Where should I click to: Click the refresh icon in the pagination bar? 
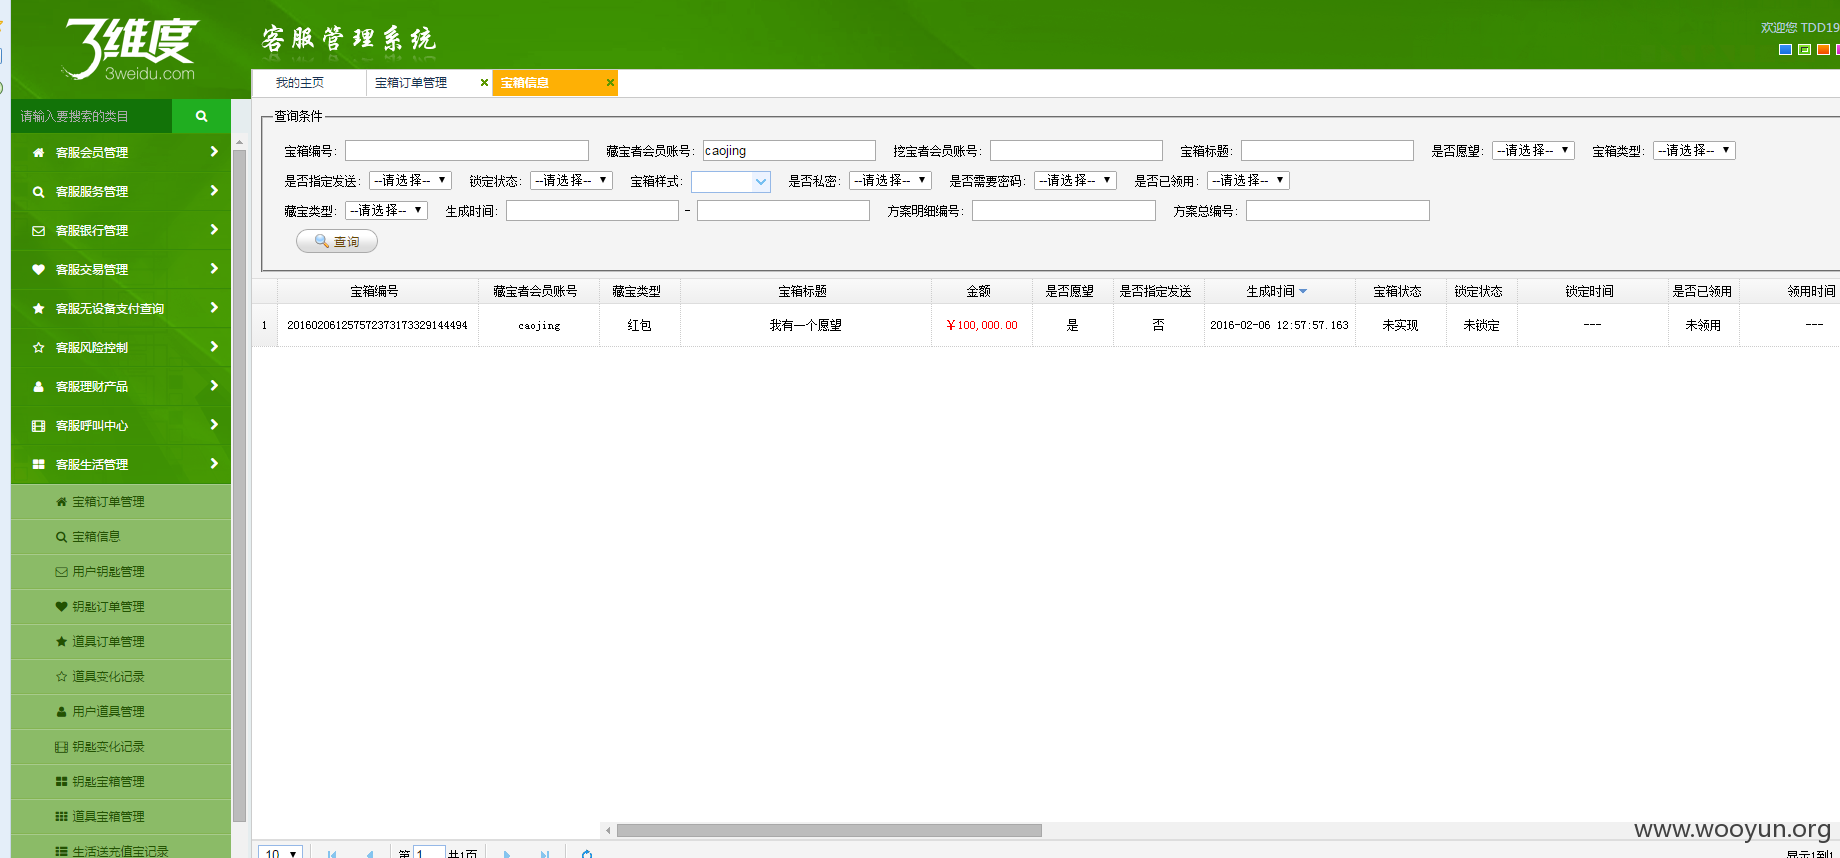pos(587,853)
